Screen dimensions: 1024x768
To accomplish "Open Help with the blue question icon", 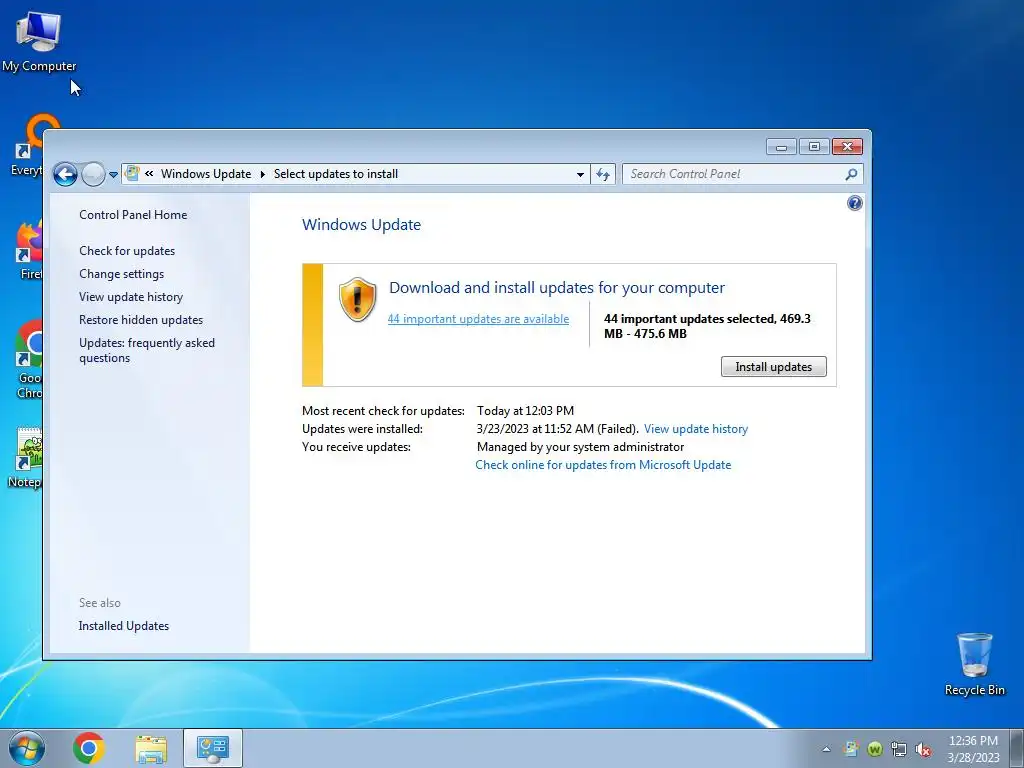I will (x=854, y=203).
